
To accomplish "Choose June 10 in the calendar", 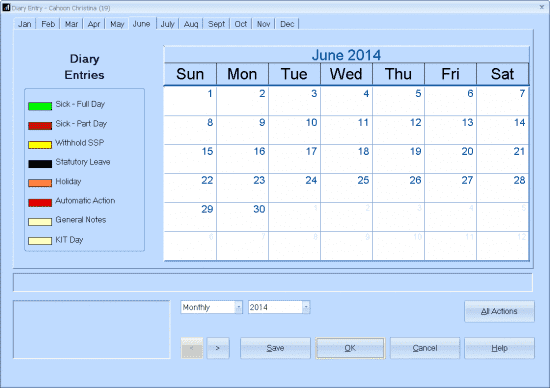I will [x=294, y=130].
